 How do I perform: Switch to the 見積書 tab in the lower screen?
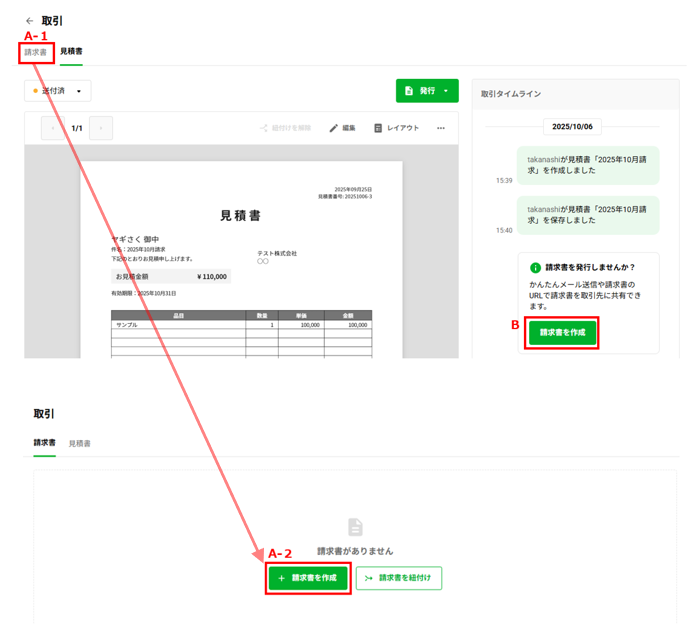[79, 444]
